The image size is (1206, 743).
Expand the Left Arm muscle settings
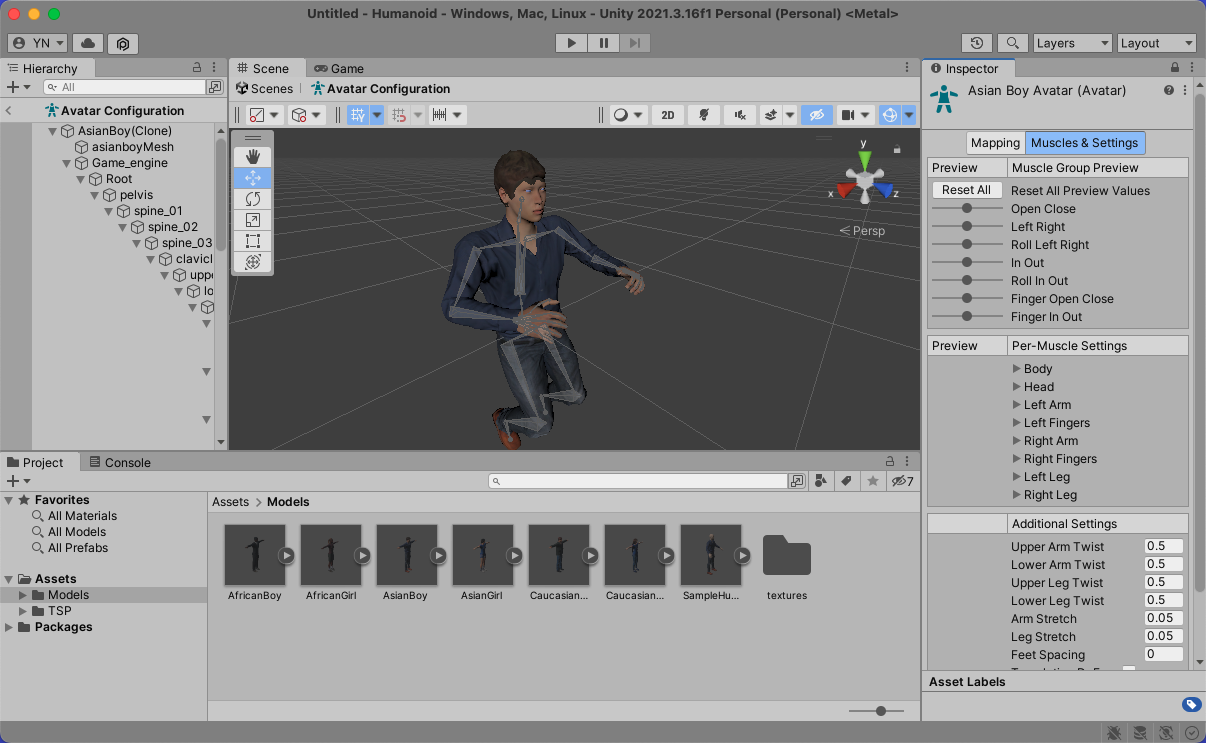pyautogui.click(x=1017, y=405)
